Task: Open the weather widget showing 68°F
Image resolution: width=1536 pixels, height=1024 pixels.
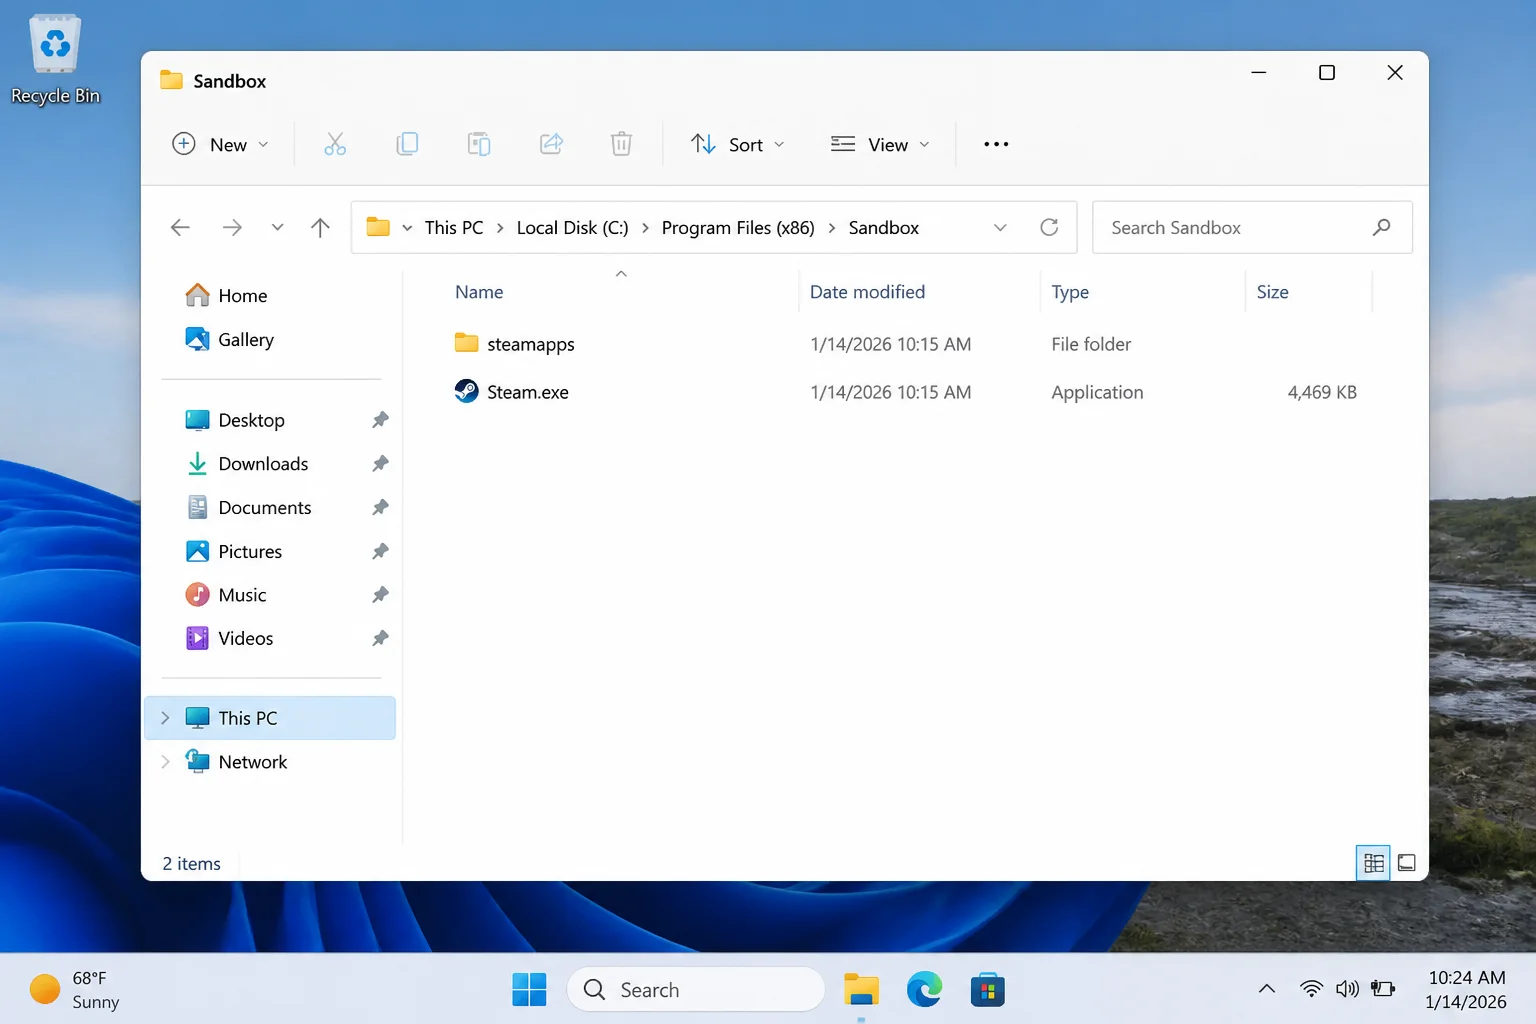Action: coord(75,990)
